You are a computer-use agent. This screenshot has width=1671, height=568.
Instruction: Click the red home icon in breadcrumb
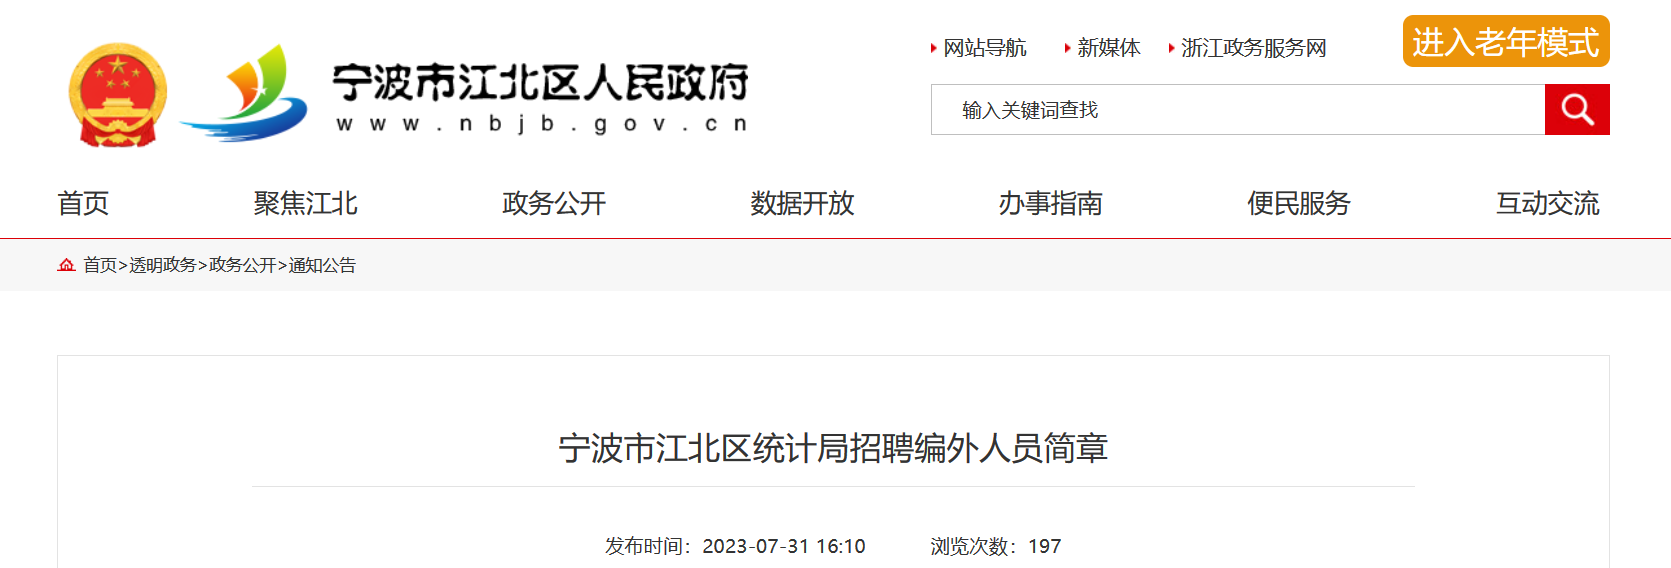click(67, 265)
